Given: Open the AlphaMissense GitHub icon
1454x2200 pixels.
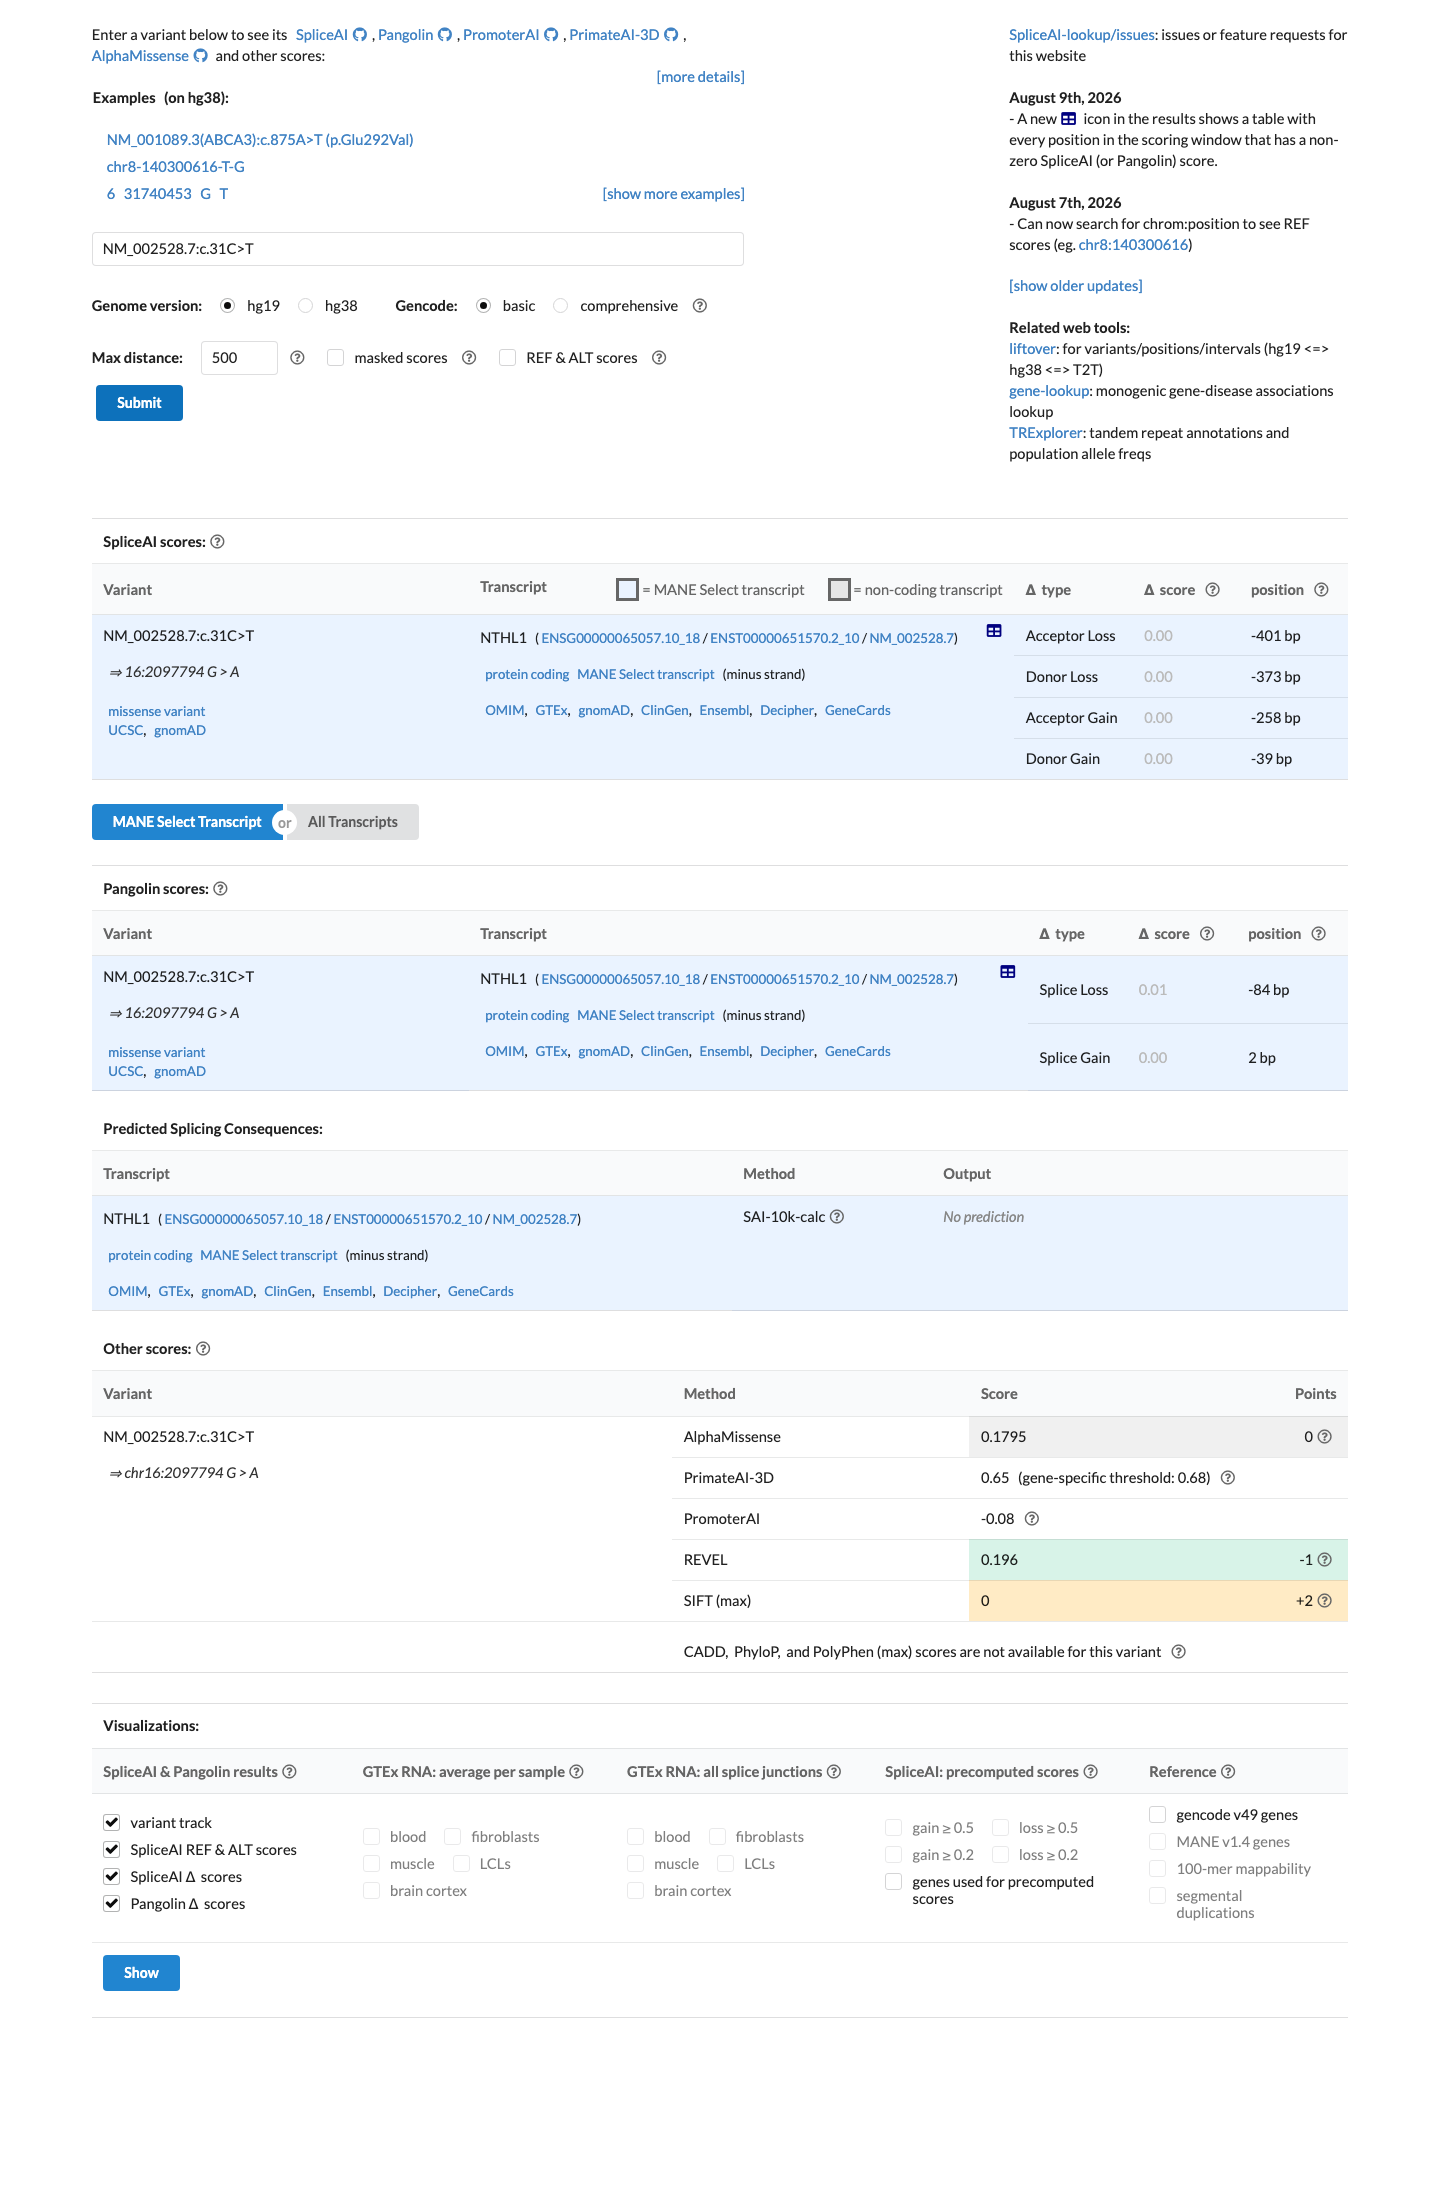Looking at the screenshot, I should click(x=200, y=56).
